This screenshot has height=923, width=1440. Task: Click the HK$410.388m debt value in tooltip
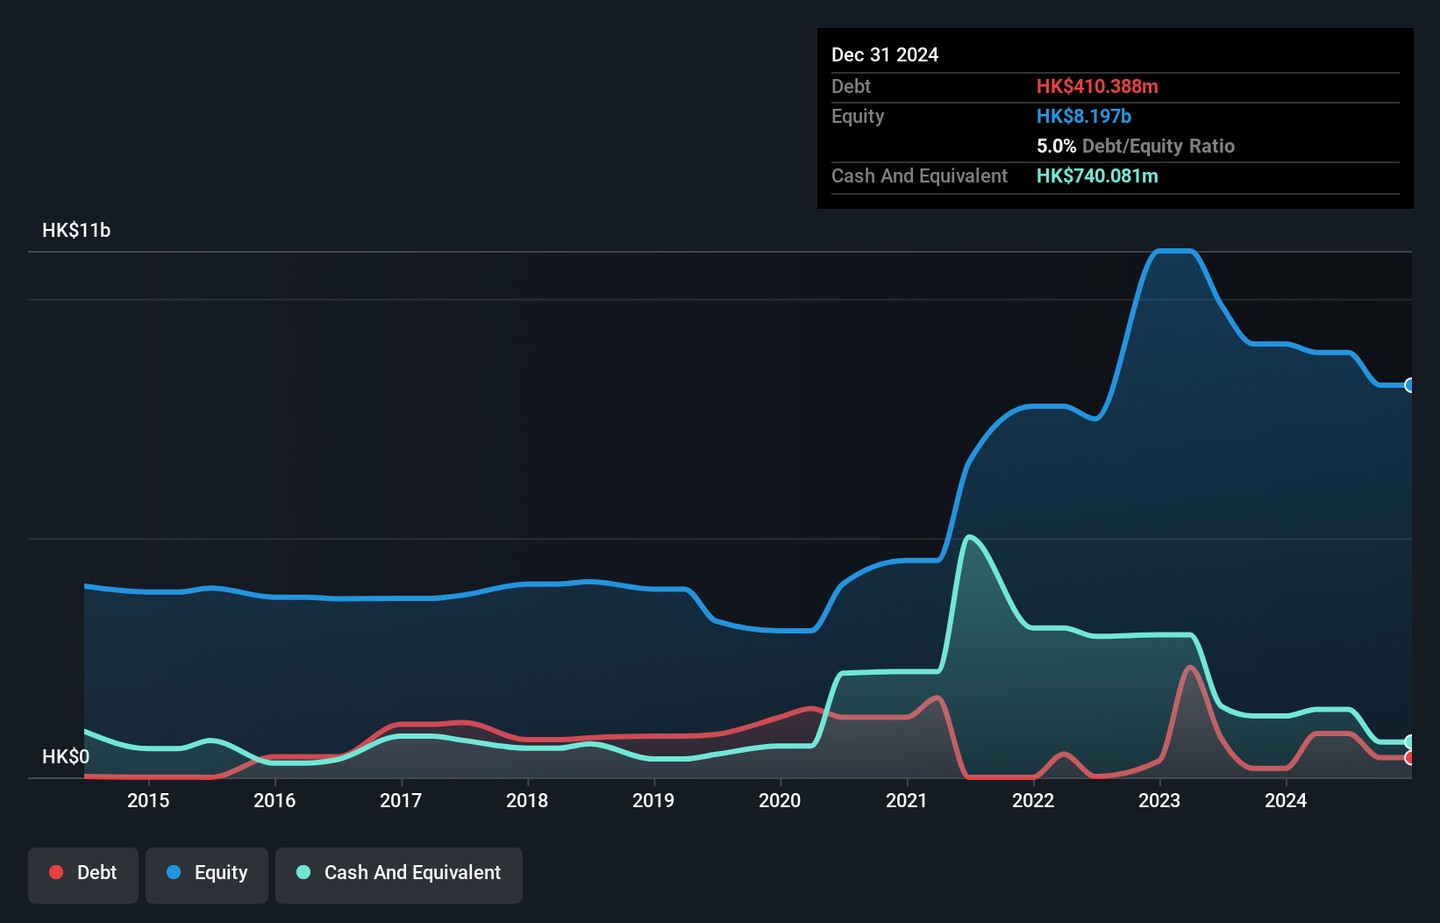[1097, 87]
